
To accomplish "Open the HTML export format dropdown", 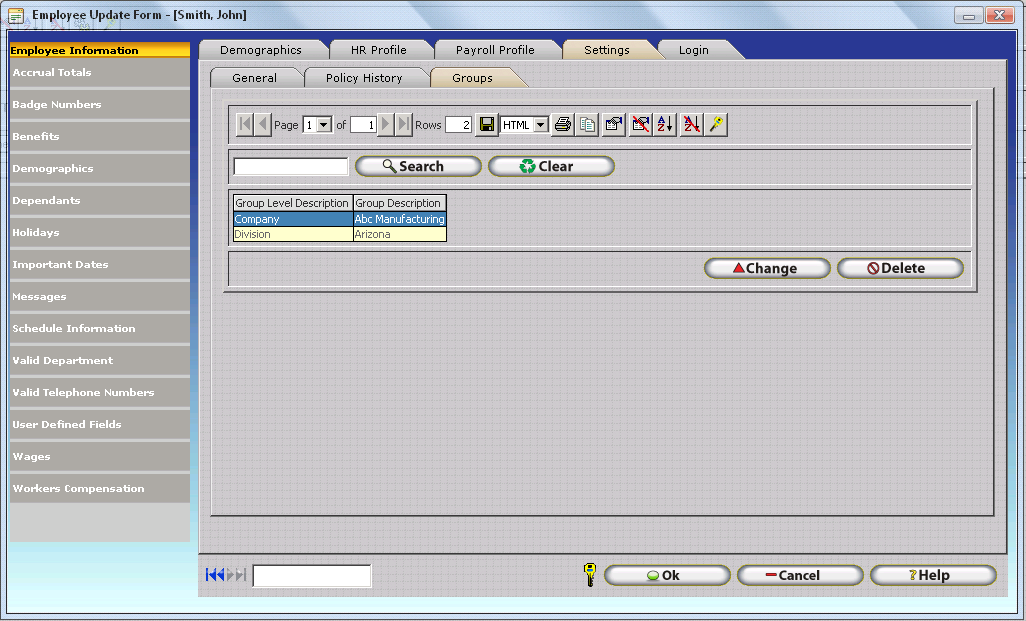I will coord(541,125).
